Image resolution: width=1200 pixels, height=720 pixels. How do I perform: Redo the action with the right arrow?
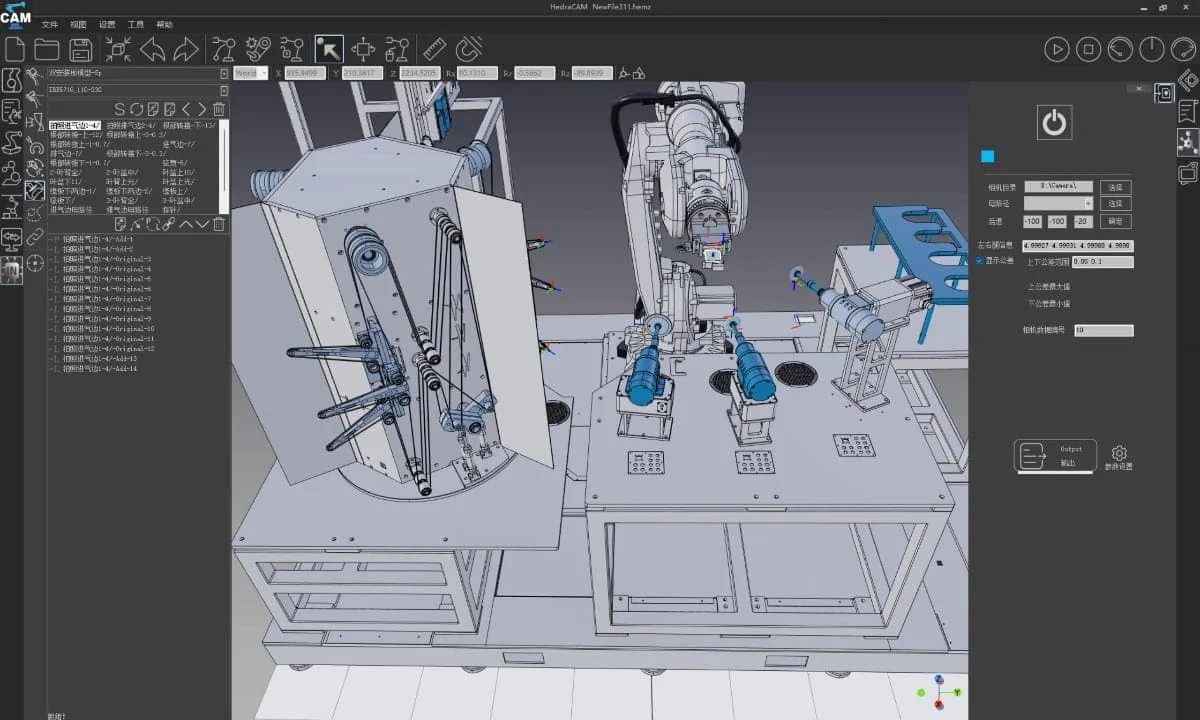pyautogui.click(x=186, y=49)
